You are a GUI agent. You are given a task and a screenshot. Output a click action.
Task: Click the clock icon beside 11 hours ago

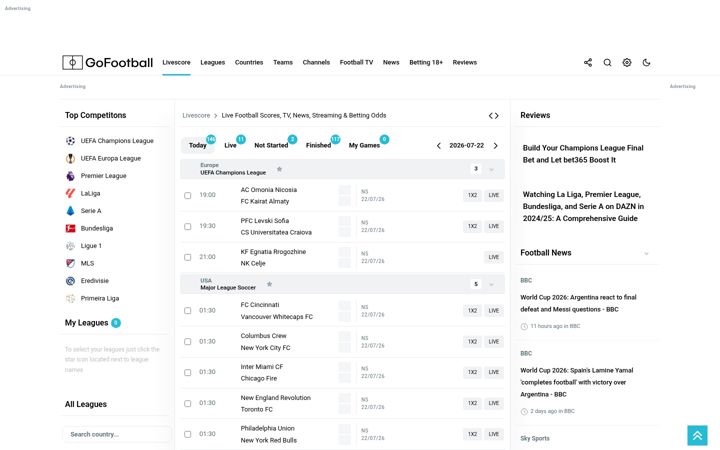(x=524, y=326)
